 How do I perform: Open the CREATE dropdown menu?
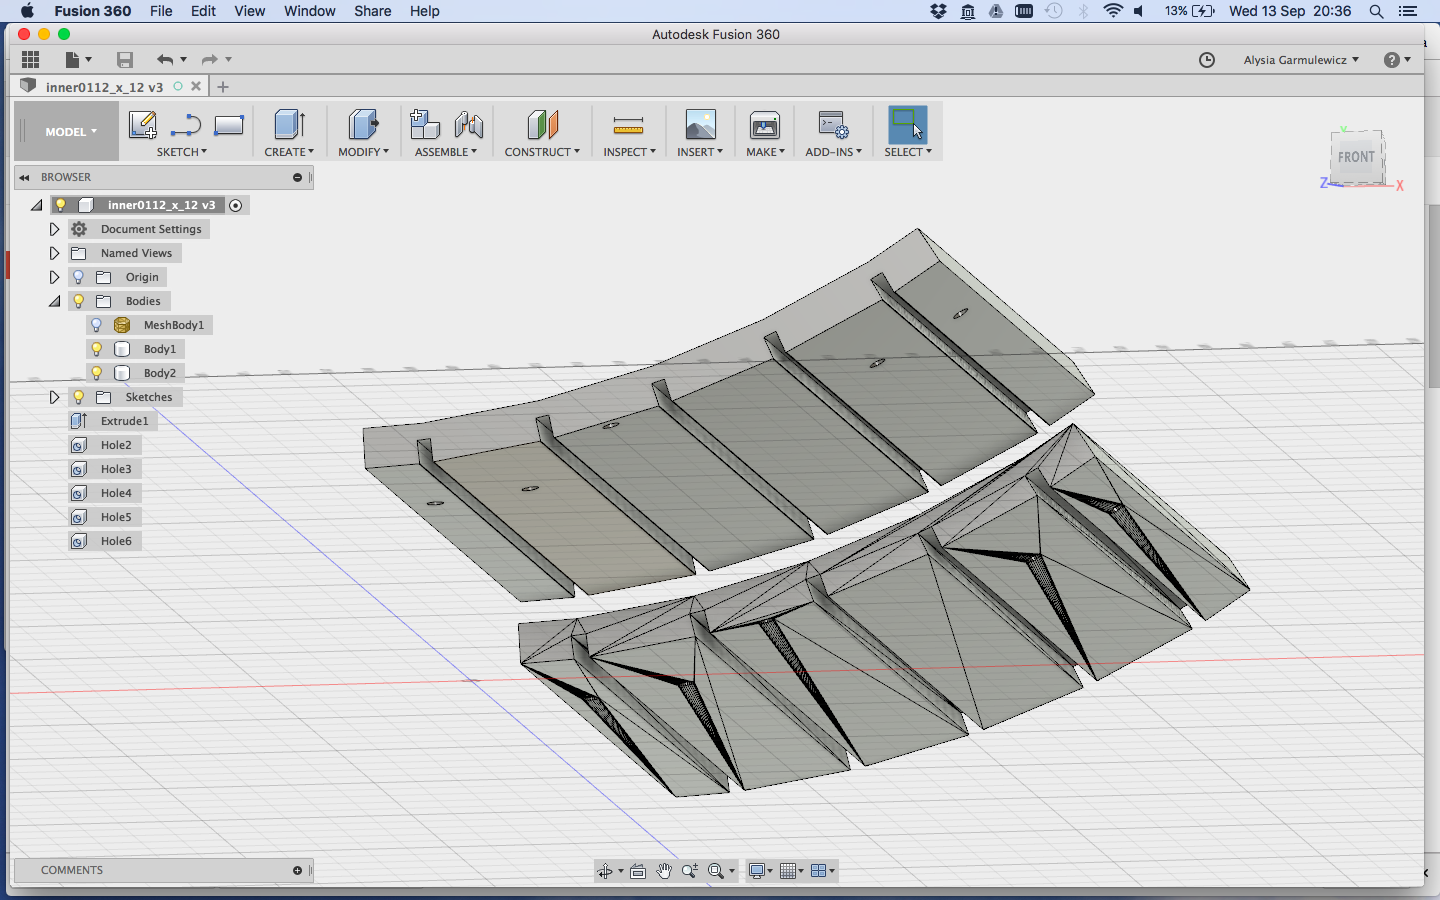tap(289, 152)
